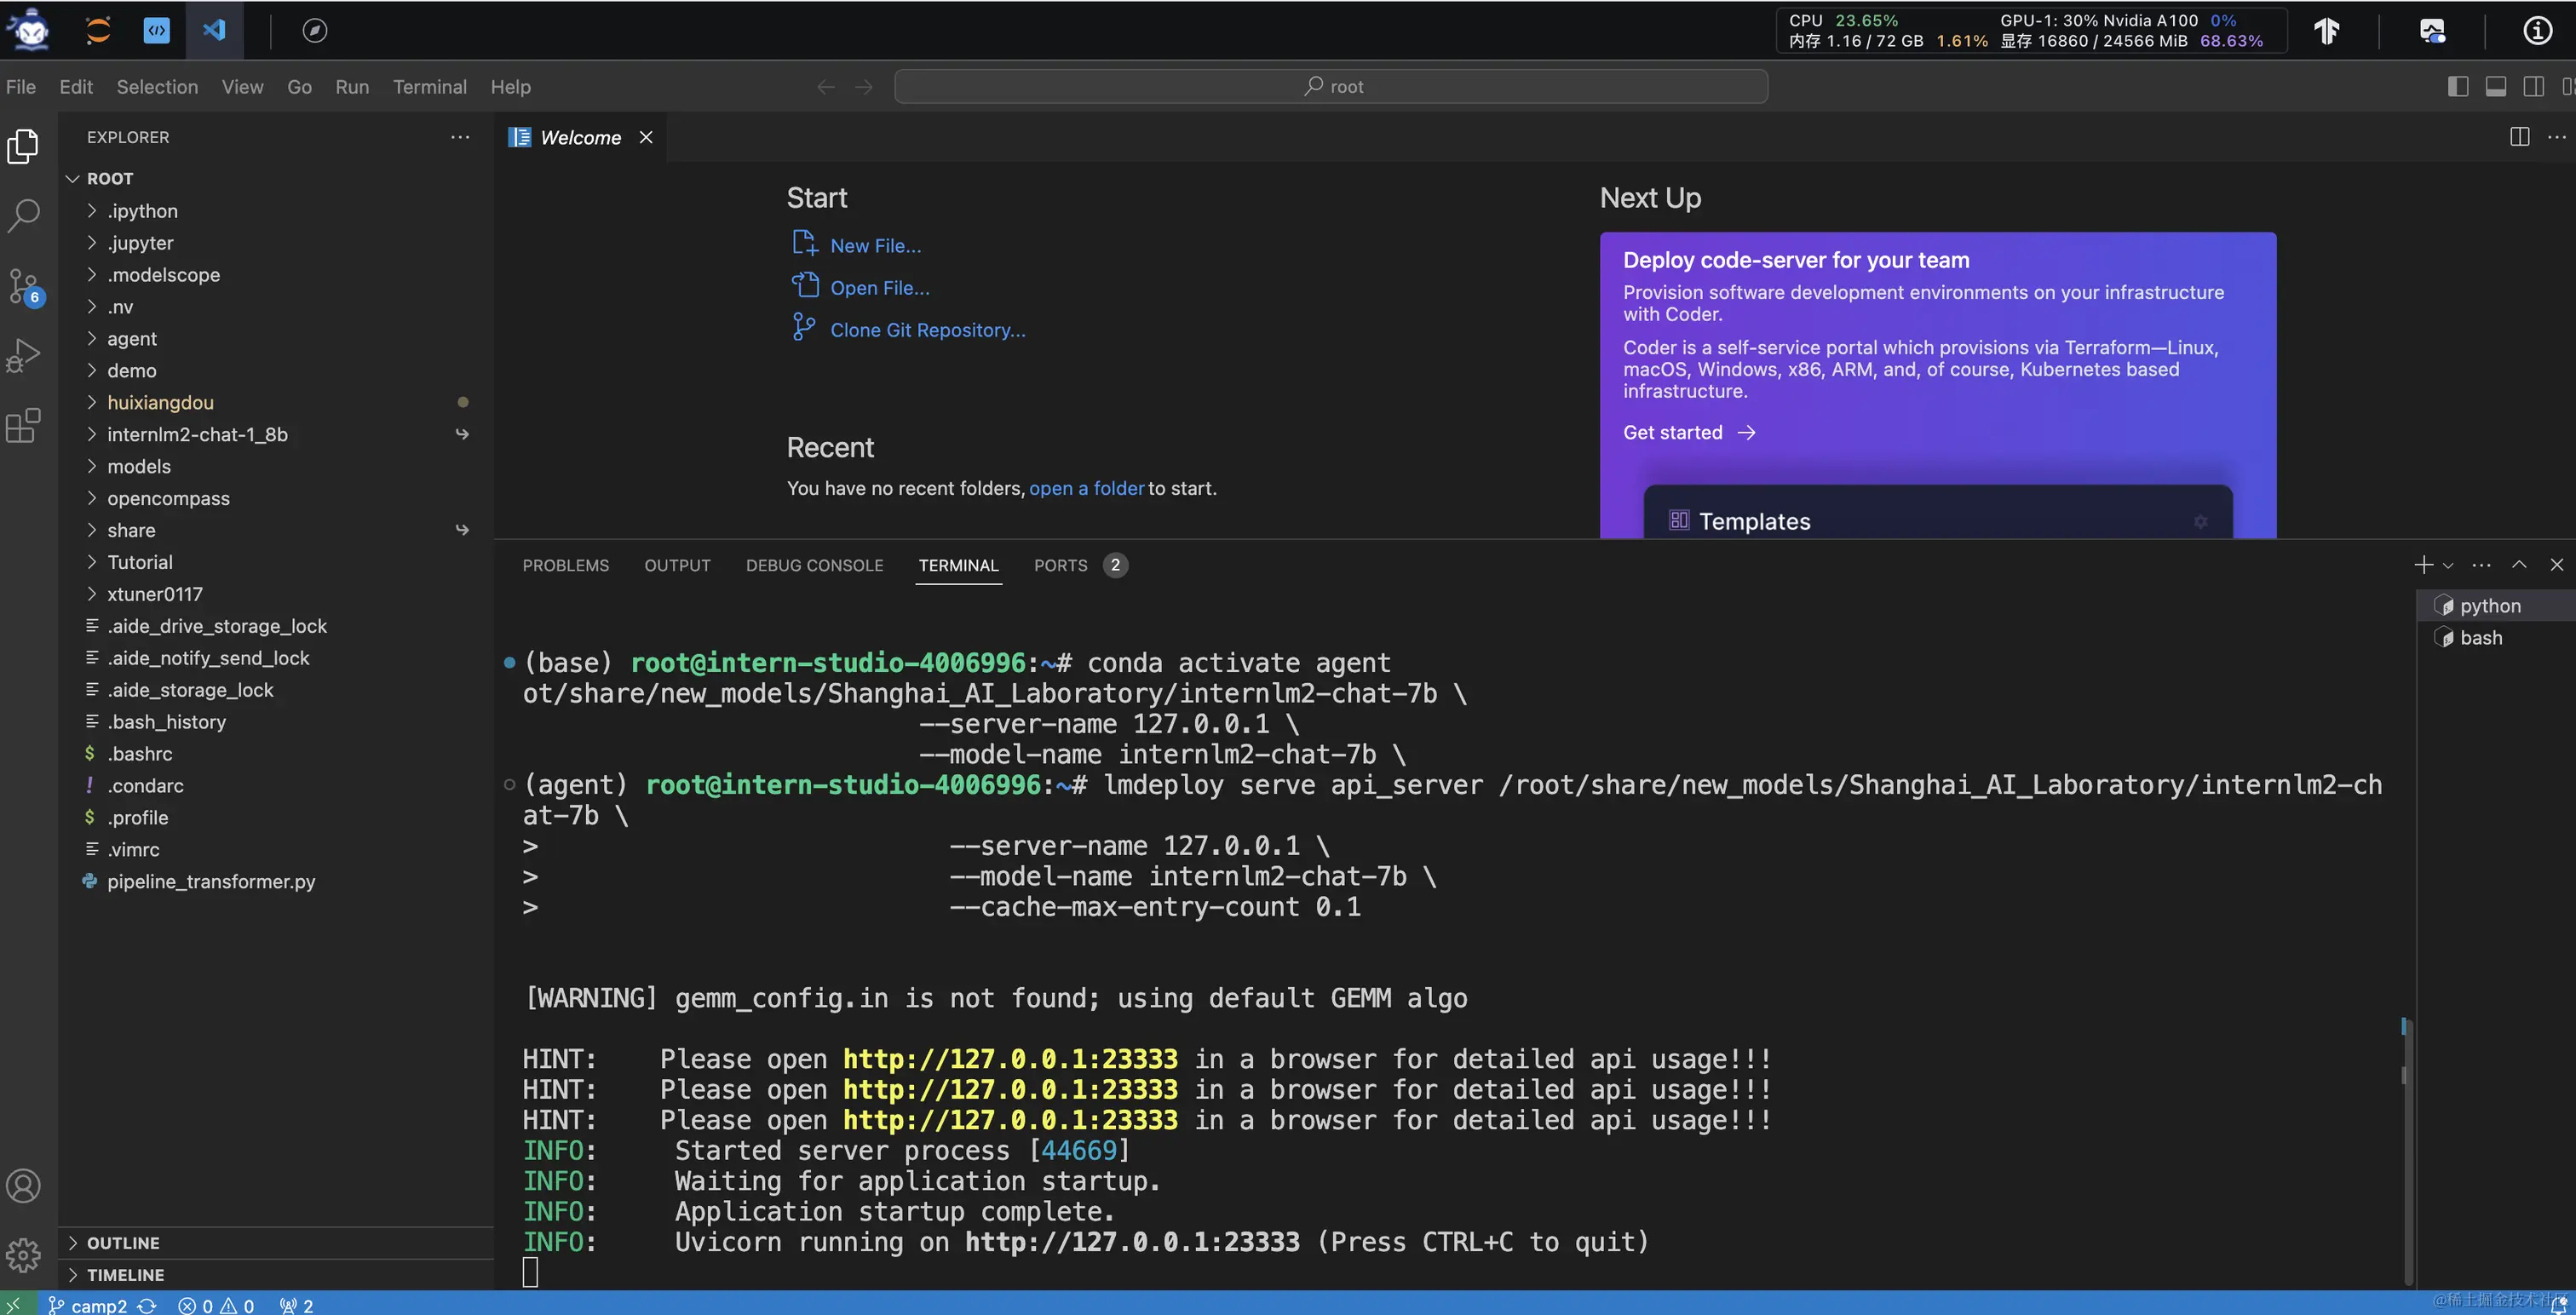Open editor More Actions ellipsis
2576x1315 pixels.
coord(2557,137)
